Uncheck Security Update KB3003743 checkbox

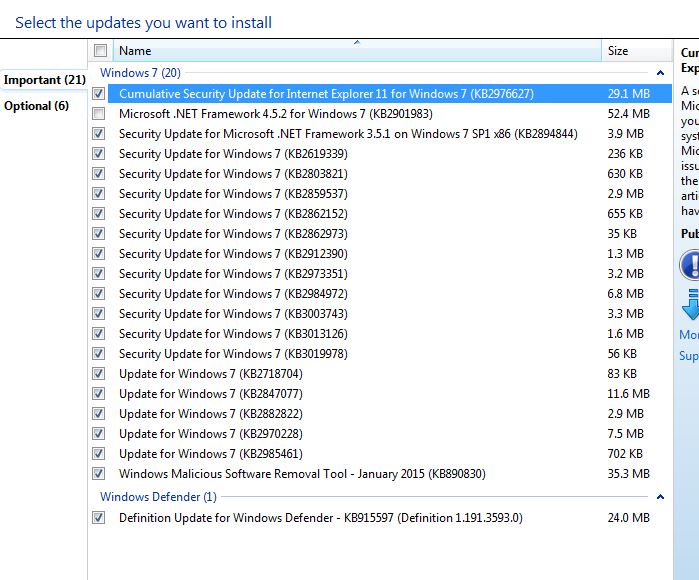click(x=99, y=313)
